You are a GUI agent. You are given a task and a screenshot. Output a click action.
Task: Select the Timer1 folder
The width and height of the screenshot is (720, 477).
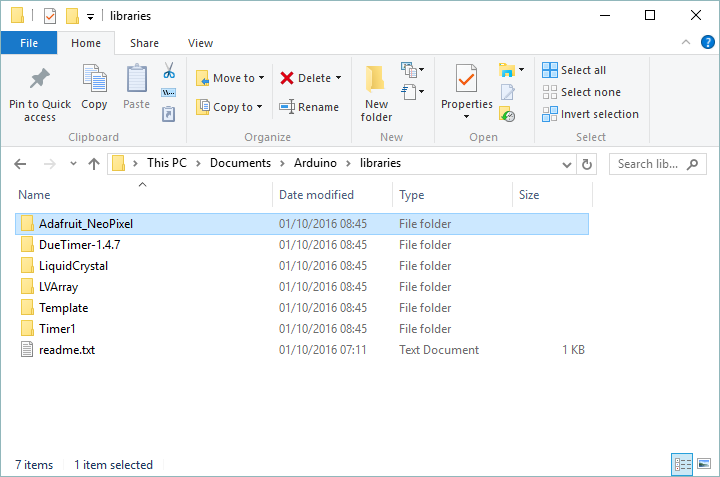click(302, 329)
